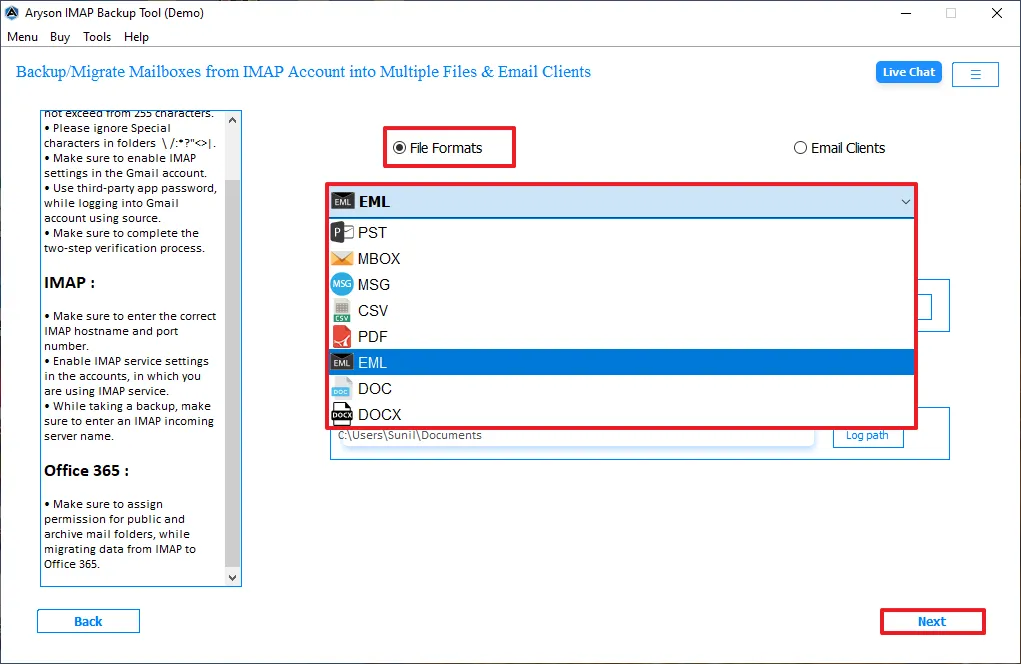Open the Tools menu

coord(97,37)
